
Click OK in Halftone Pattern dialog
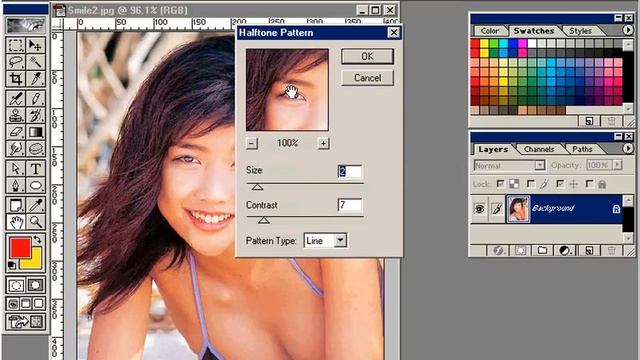coord(367,56)
